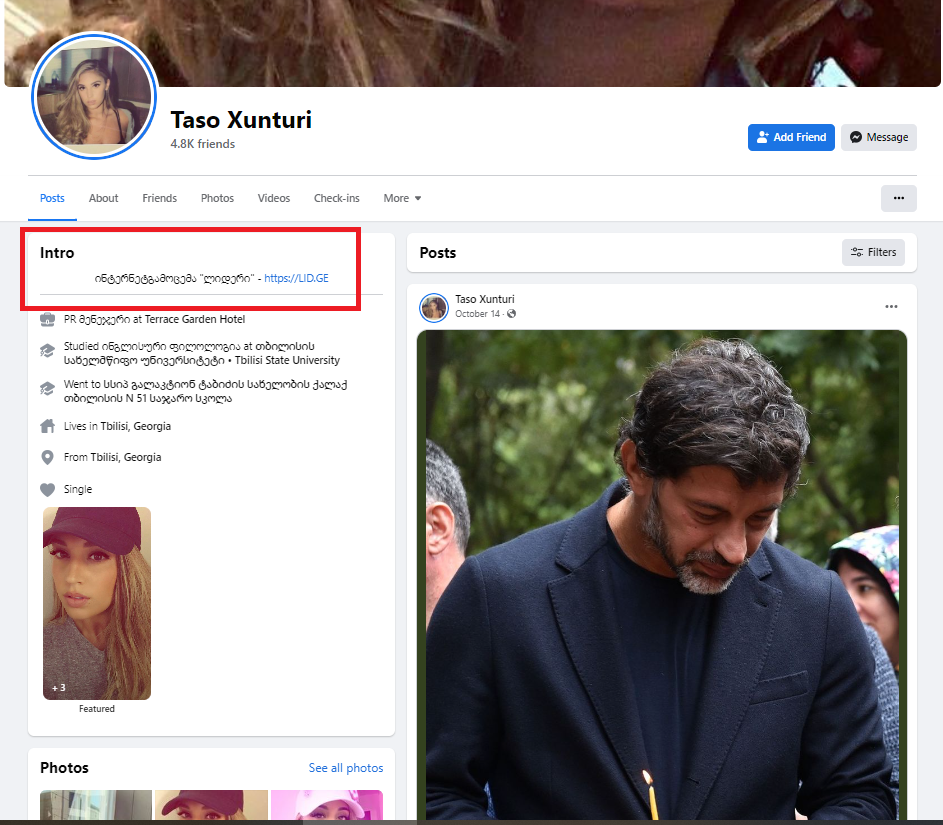The height and width of the screenshot is (825, 943).
Task: Open the large post photo of the man
Action: (x=662, y=574)
